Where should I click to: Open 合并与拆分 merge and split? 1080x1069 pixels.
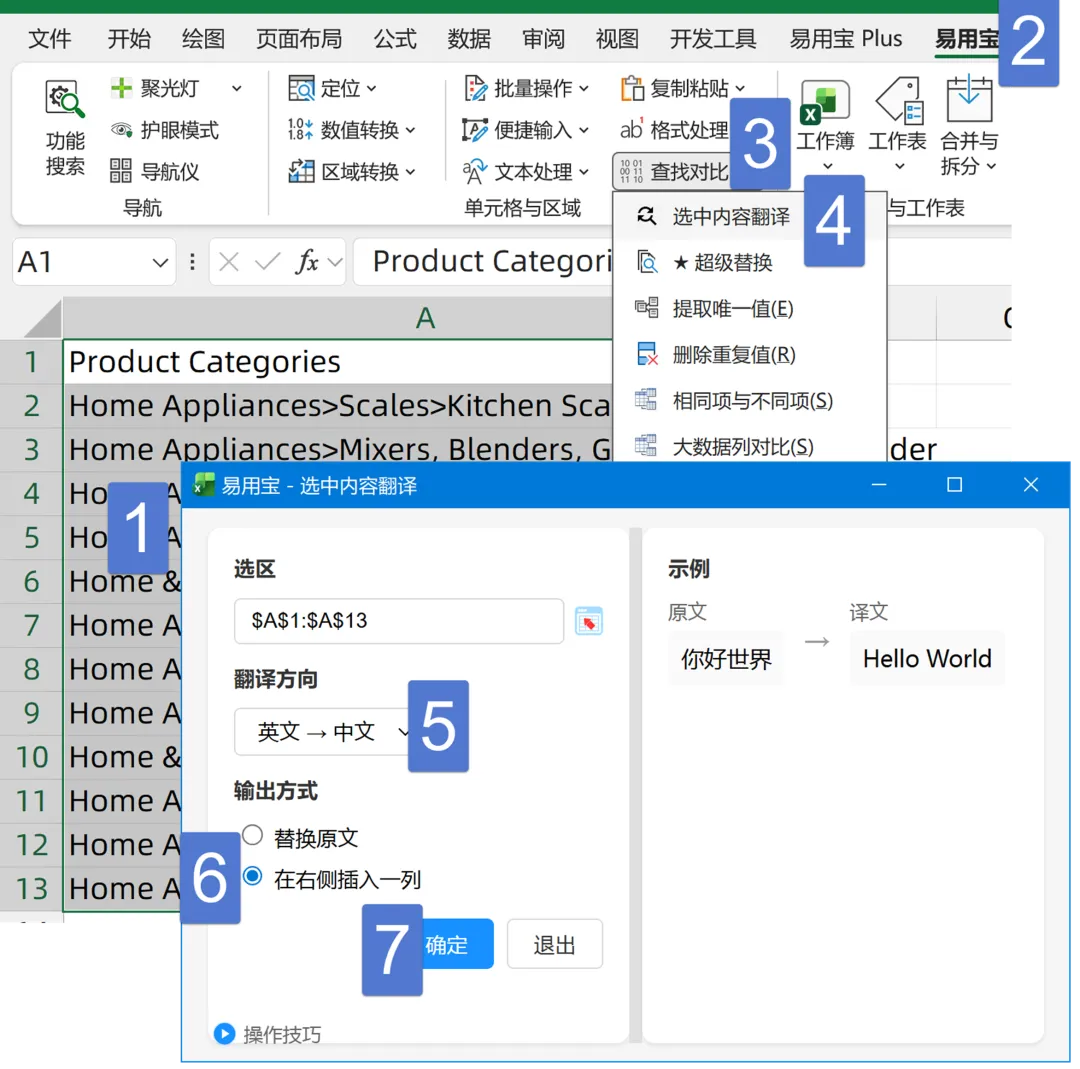point(968,125)
